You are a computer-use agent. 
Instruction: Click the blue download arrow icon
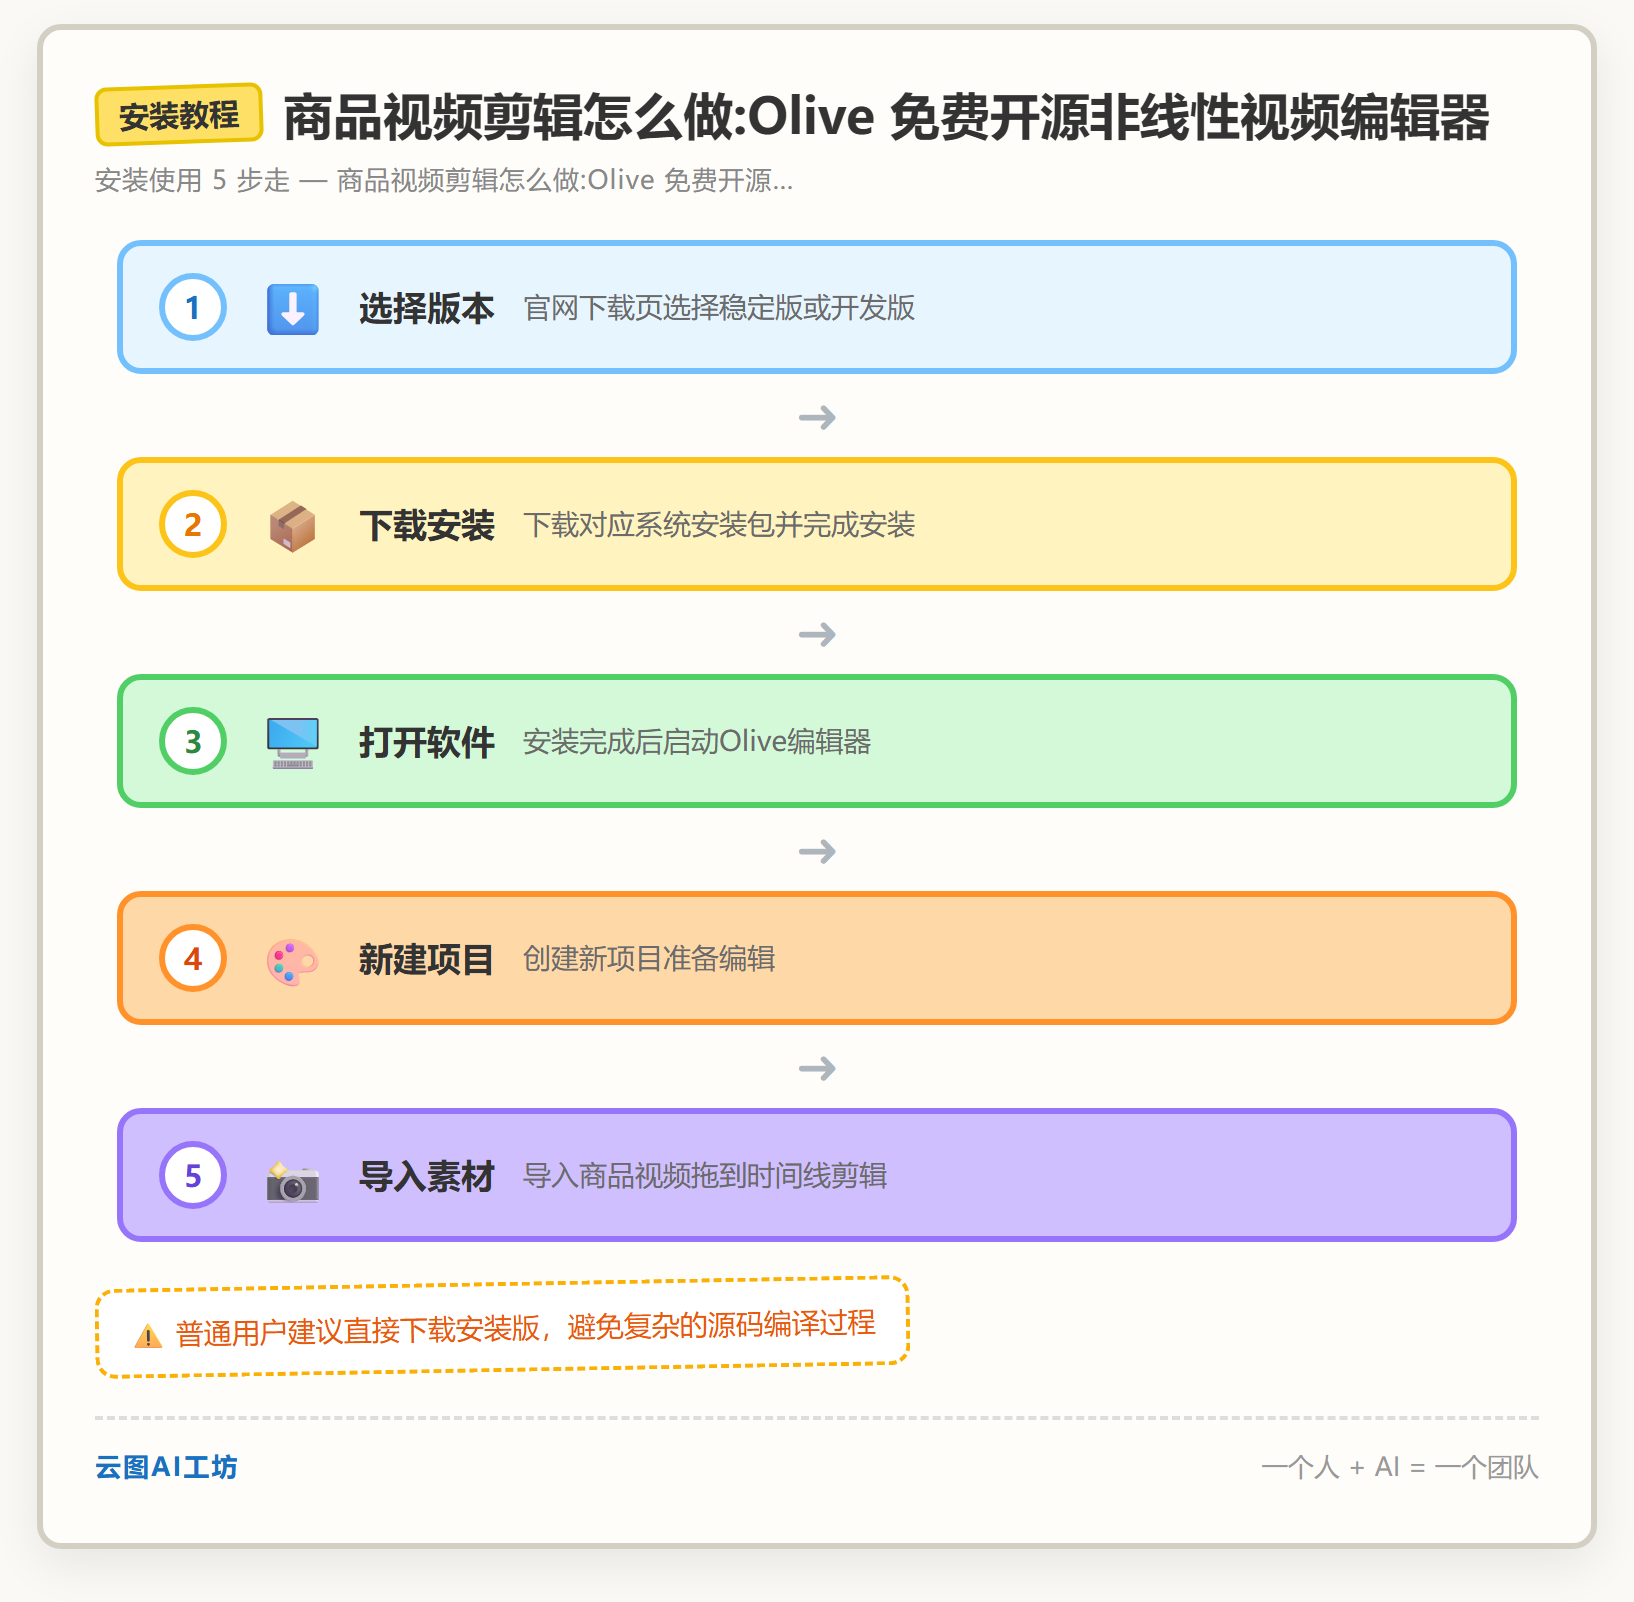[x=293, y=308]
